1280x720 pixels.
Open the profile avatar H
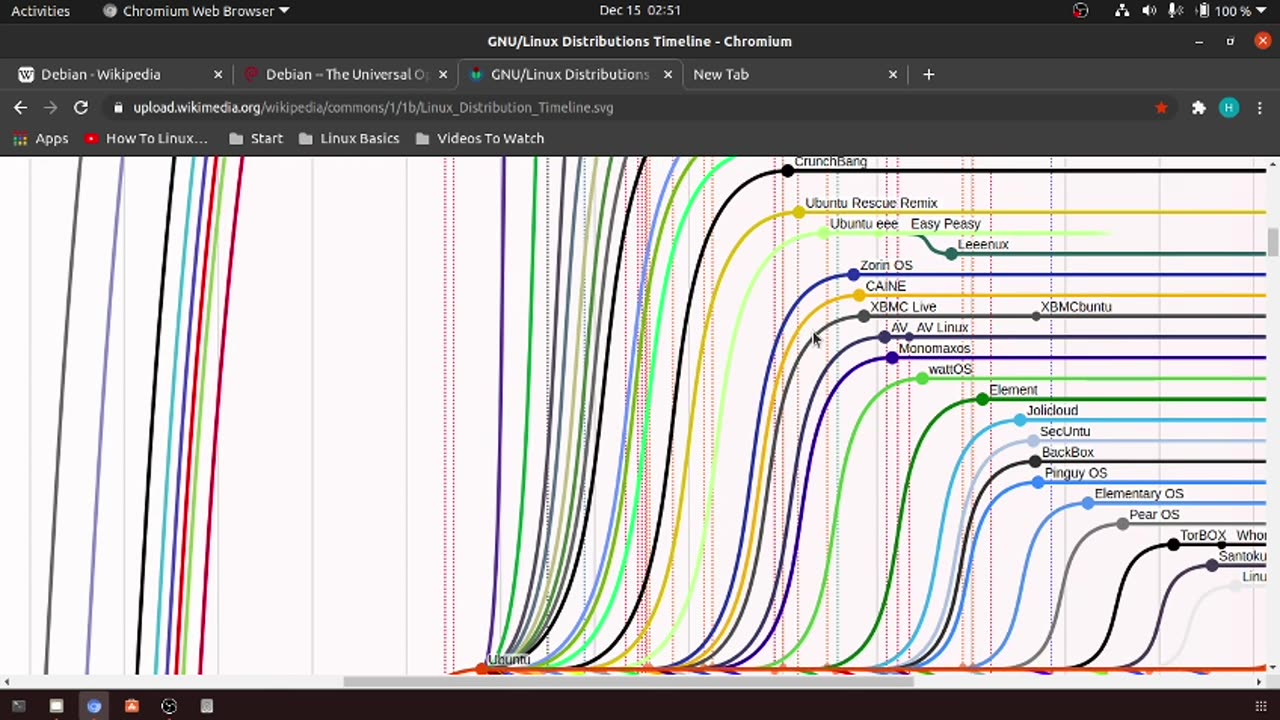pyautogui.click(x=1229, y=107)
